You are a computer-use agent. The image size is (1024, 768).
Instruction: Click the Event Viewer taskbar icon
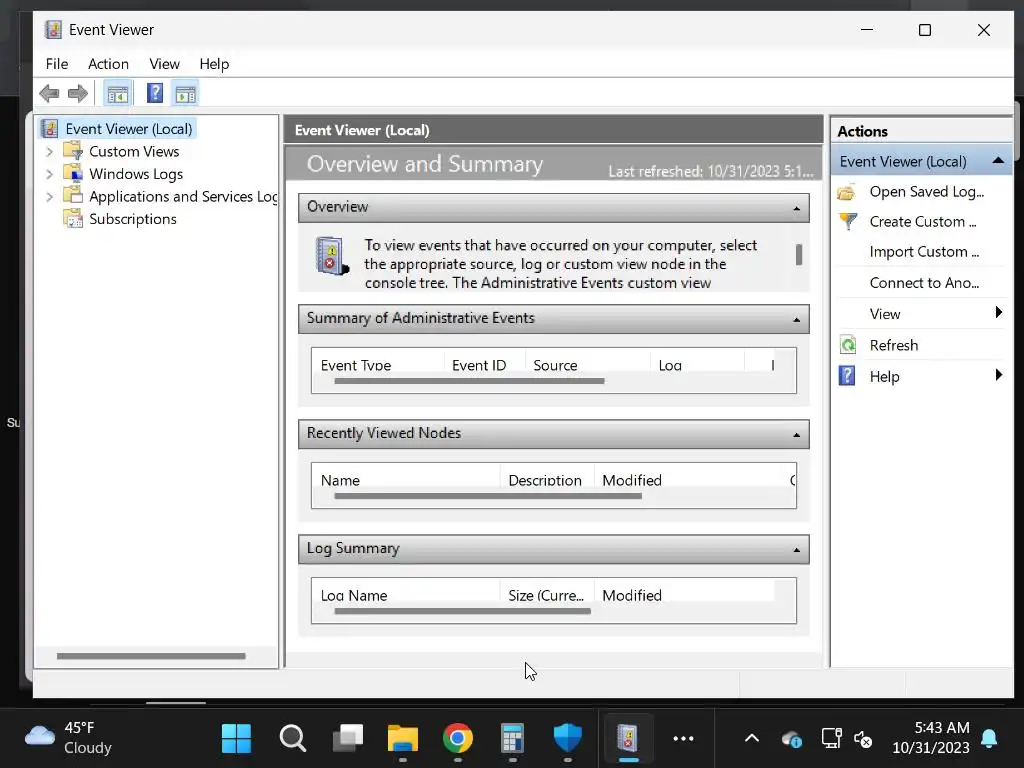(628, 739)
